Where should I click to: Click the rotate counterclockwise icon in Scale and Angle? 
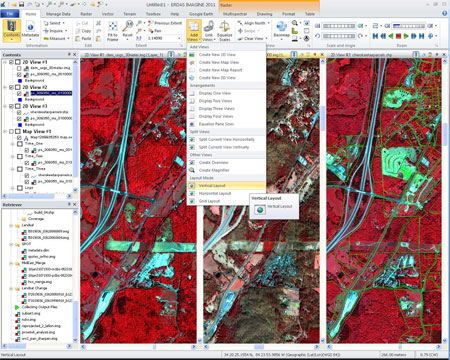point(317,36)
